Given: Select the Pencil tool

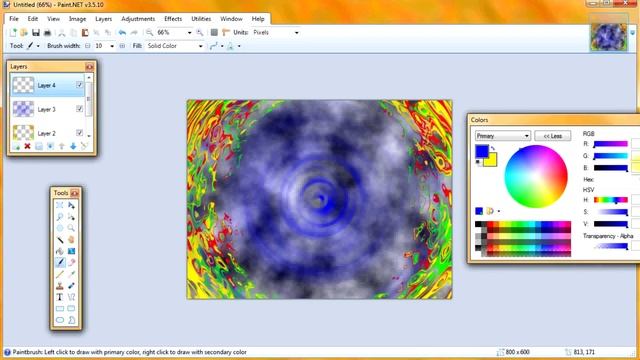Looking at the screenshot, I should [60, 274].
